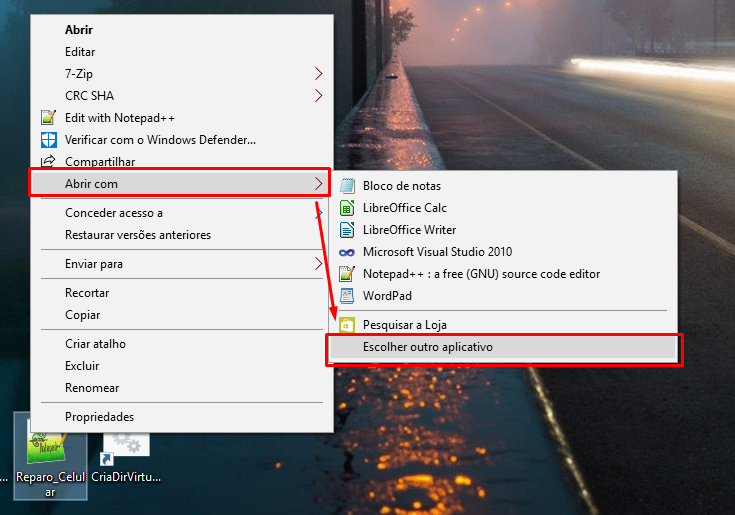Select Pesquisar a Loja
735x515 pixels.
coord(503,325)
